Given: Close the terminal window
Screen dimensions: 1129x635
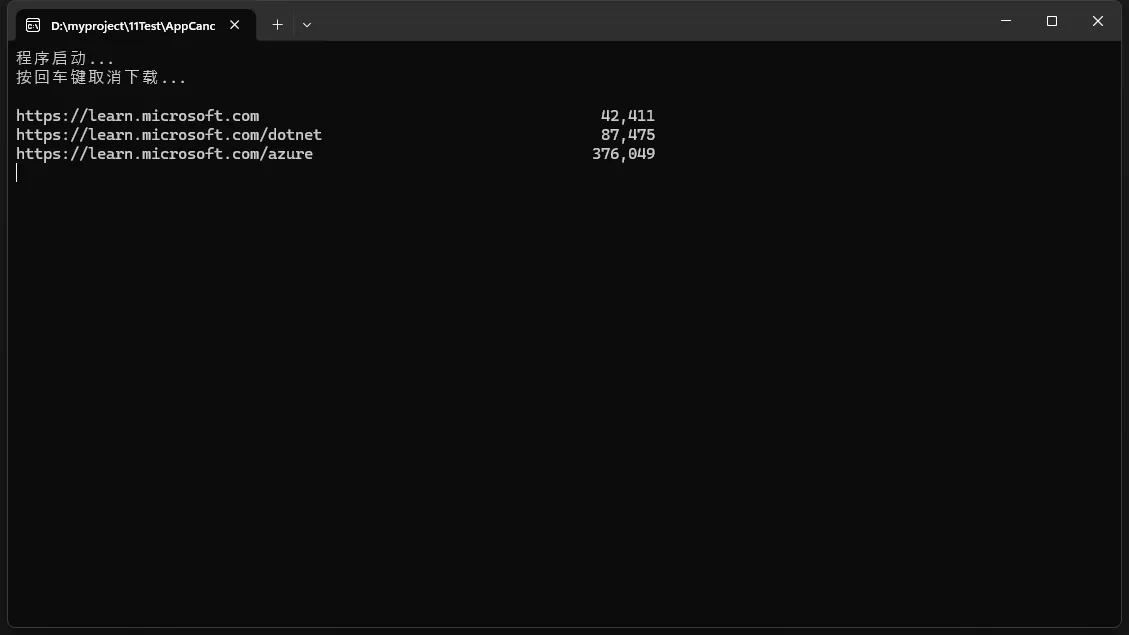Looking at the screenshot, I should 1097,21.
